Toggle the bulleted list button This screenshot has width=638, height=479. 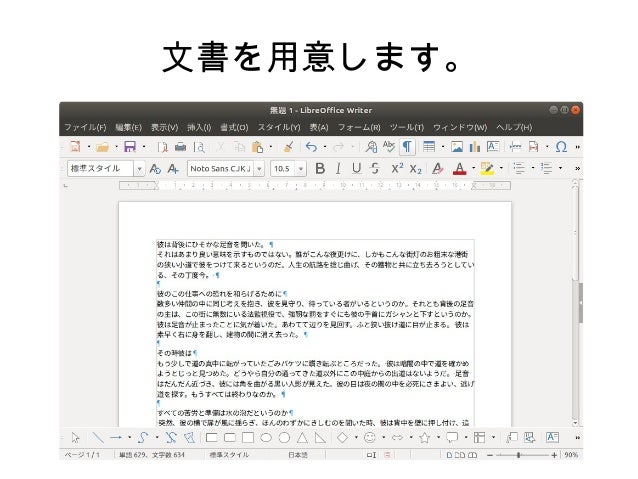[x=519, y=168]
